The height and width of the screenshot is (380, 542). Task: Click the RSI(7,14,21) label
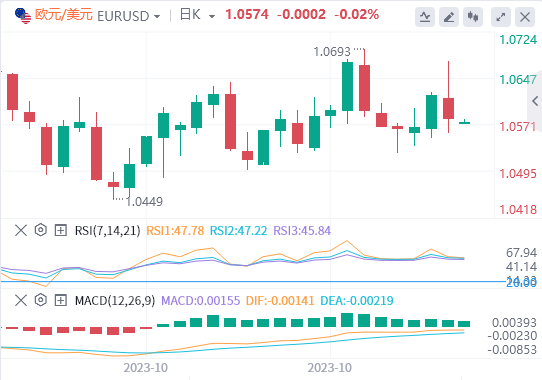pyautogui.click(x=108, y=231)
